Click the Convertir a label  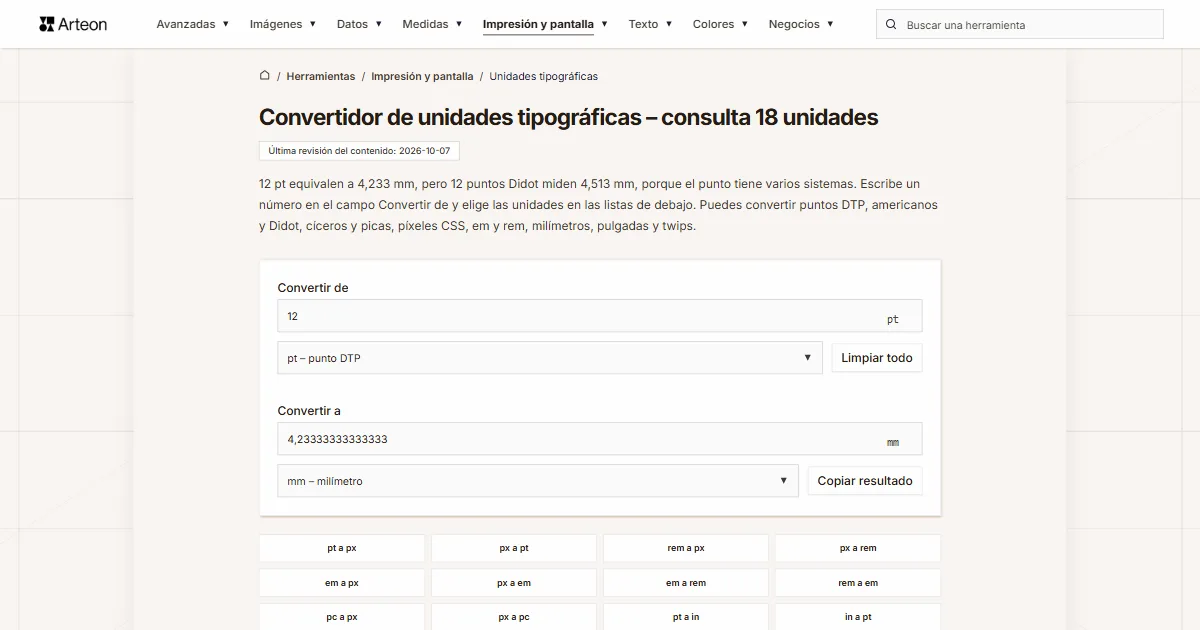pyautogui.click(x=309, y=411)
